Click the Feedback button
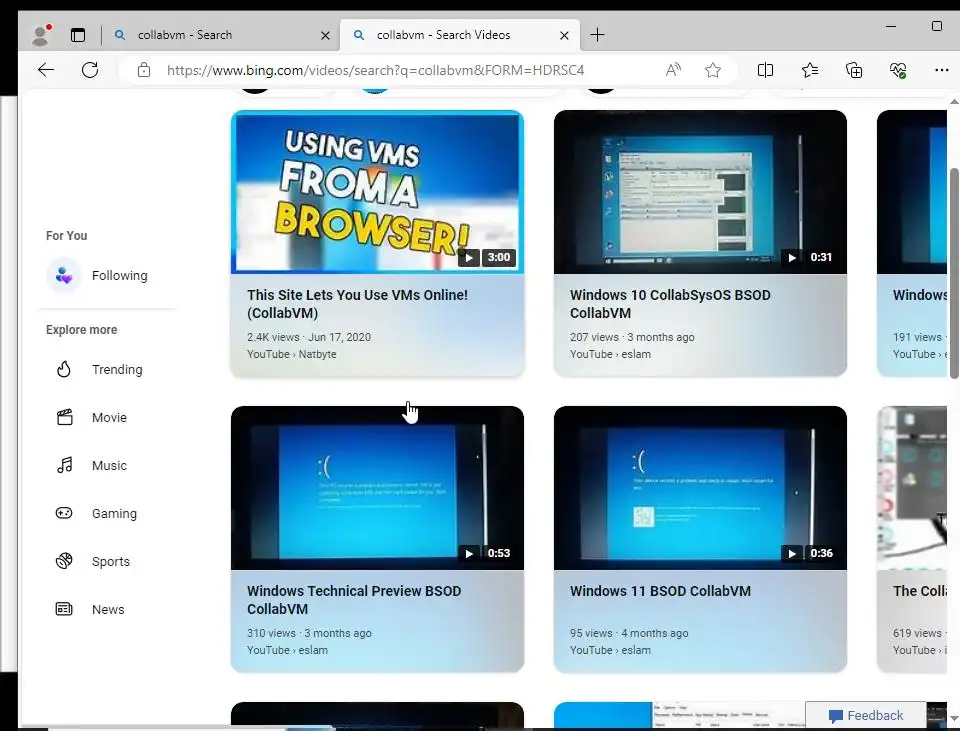 click(866, 715)
